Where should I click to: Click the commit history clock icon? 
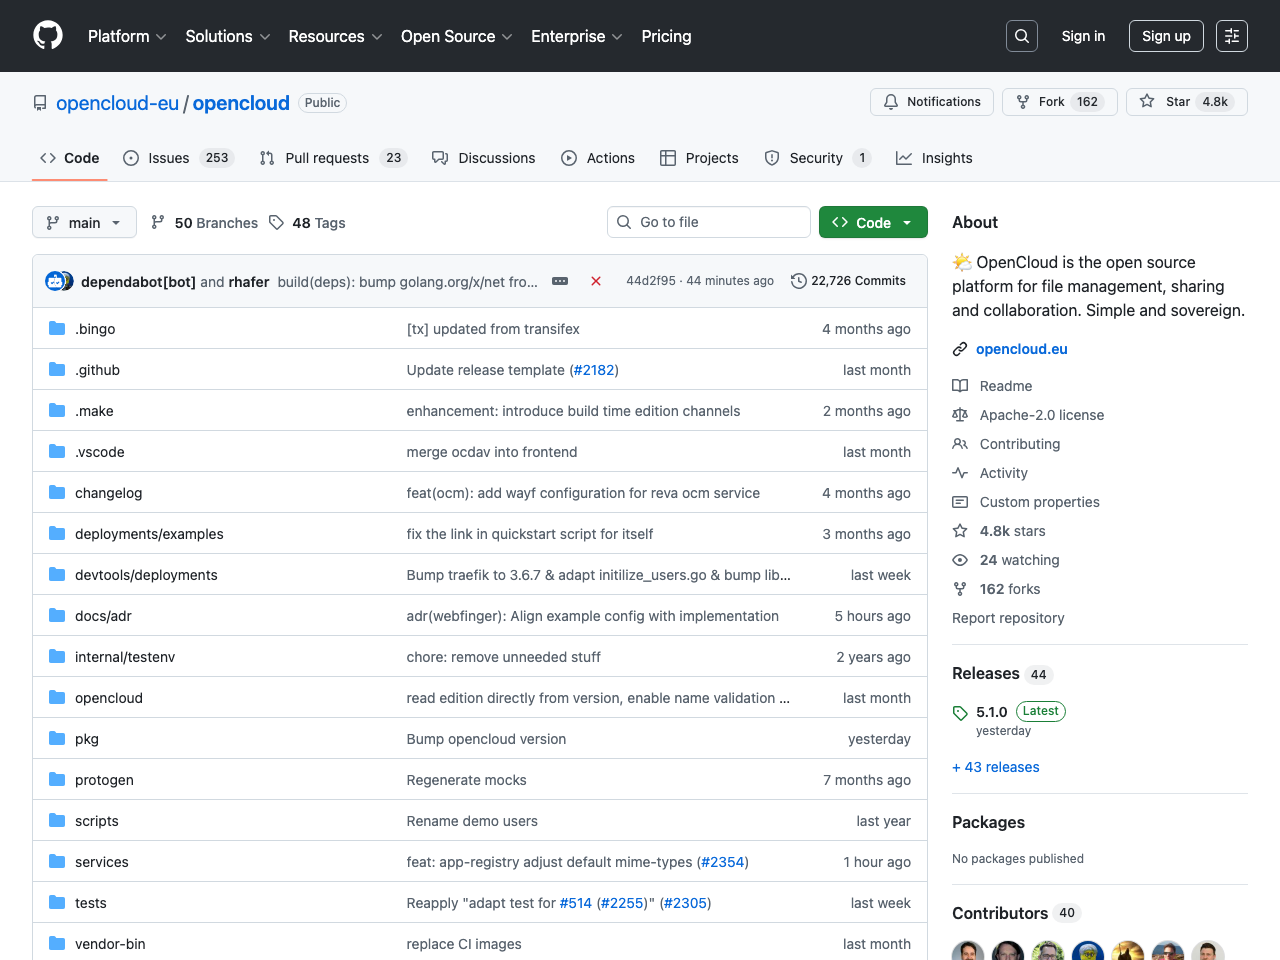point(797,281)
